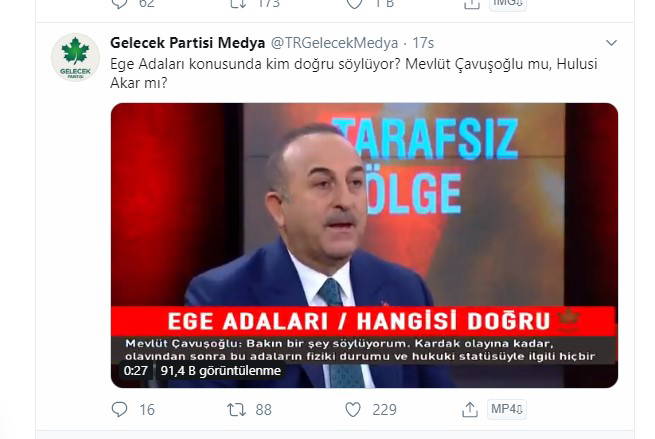This screenshot has height=439, width=655.
Task: Visit the @TRGelecekMedya handle
Action: point(334,43)
